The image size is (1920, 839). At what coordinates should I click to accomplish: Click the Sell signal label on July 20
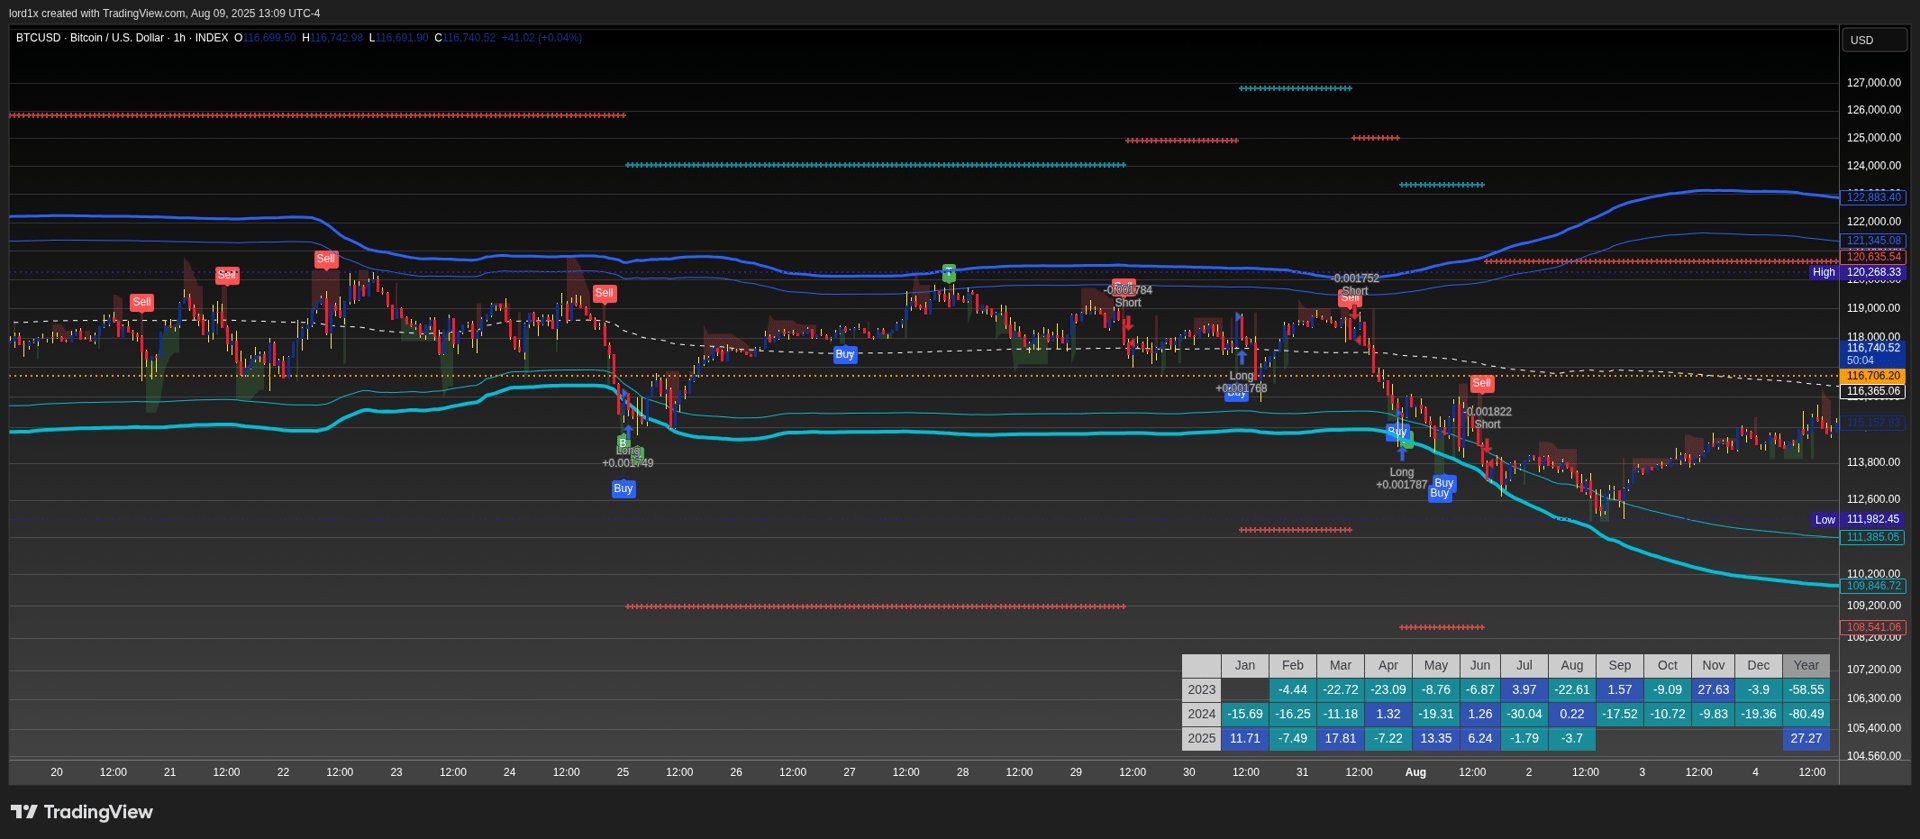(142, 302)
